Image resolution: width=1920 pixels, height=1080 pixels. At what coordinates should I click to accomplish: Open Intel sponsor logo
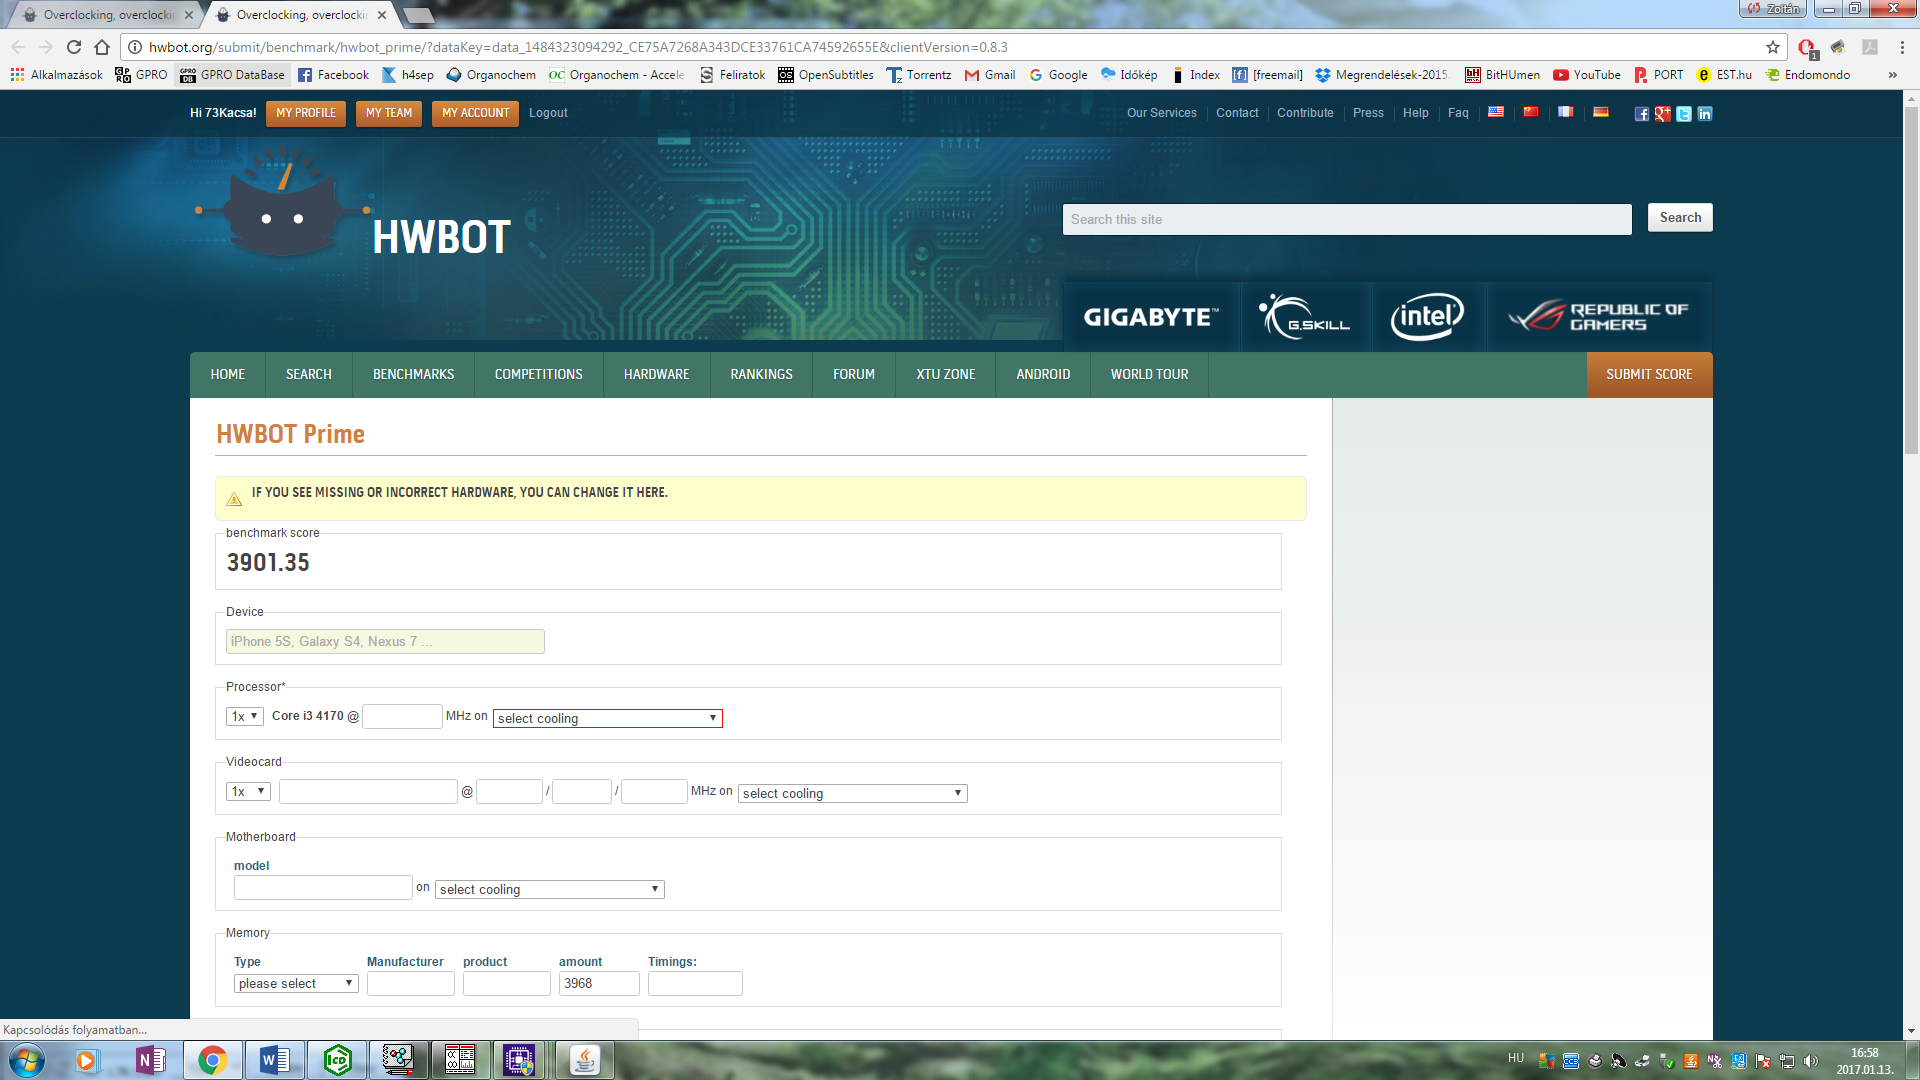(x=1427, y=317)
